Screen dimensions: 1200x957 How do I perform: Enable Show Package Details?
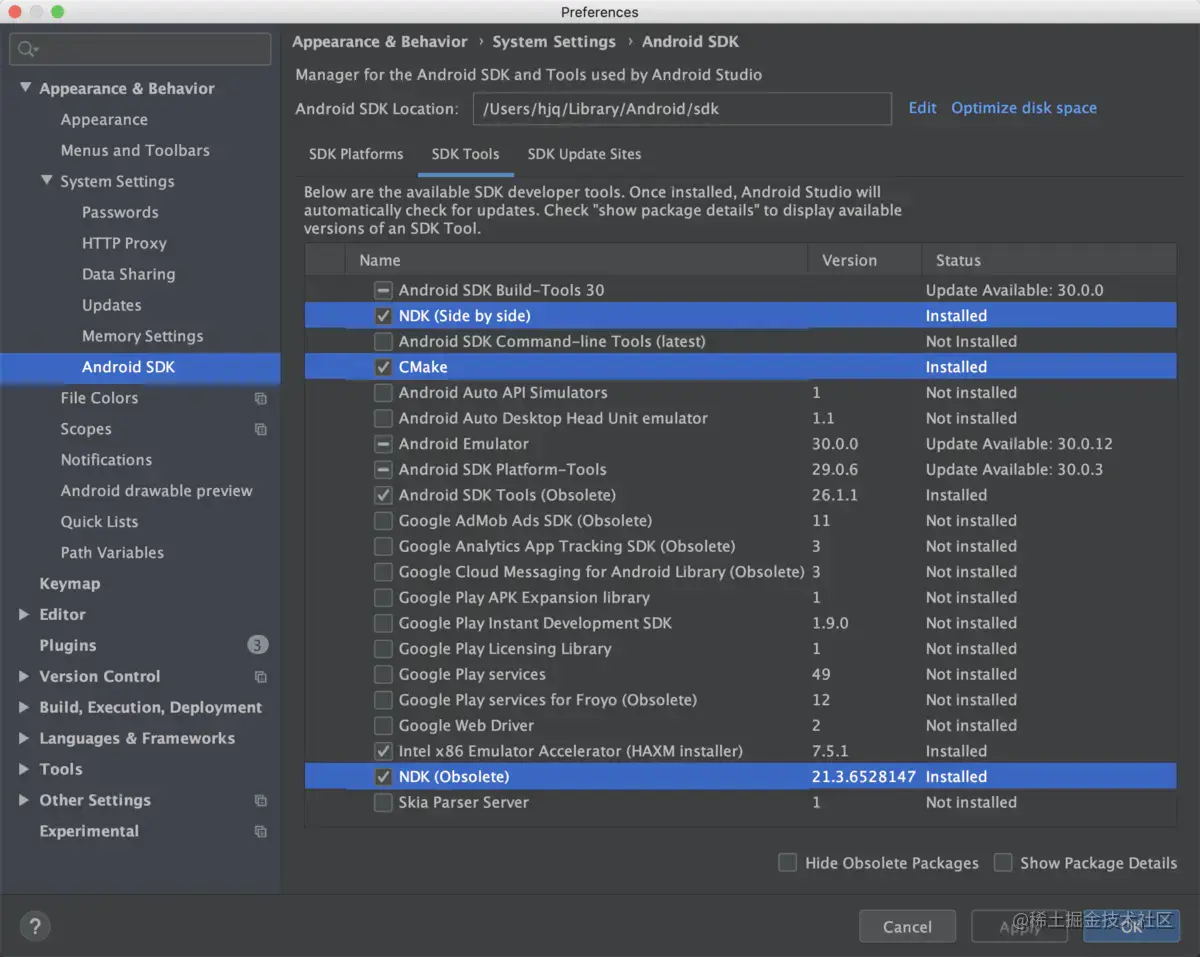(x=1003, y=862)
